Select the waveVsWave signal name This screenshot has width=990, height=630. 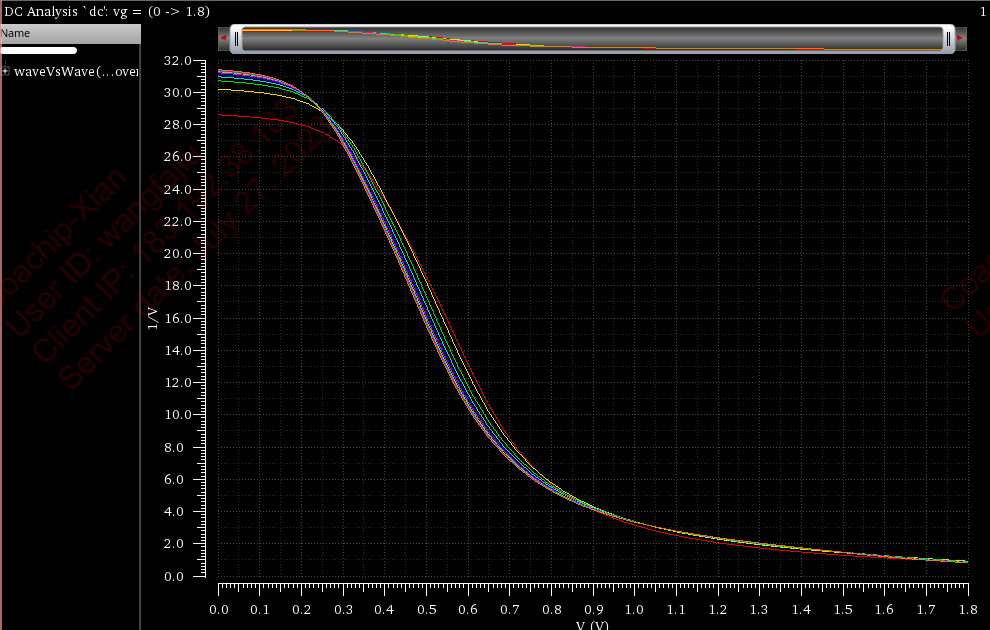click(76, 71)
